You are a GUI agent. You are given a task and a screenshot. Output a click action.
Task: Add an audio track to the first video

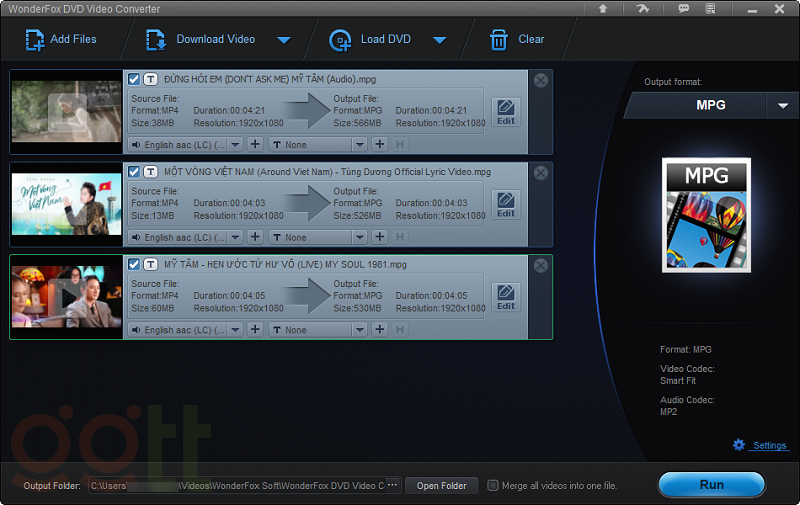pyautogui.click(x=255, y=144)
